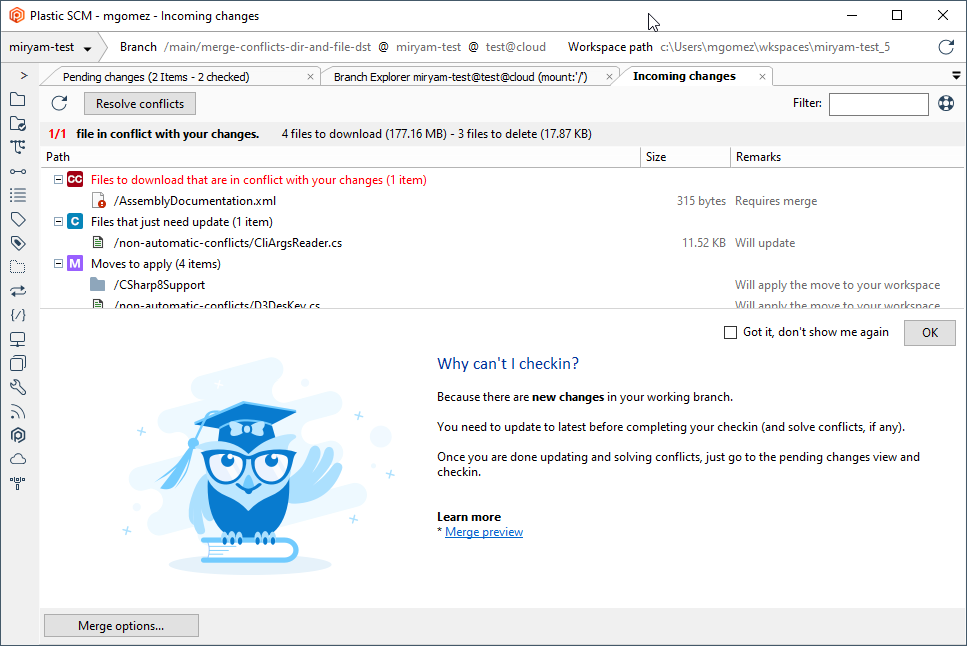Open the Merge preview link
Image resolution: width=967 pixels, height=646 pixels.
click(x=483, y=531)
